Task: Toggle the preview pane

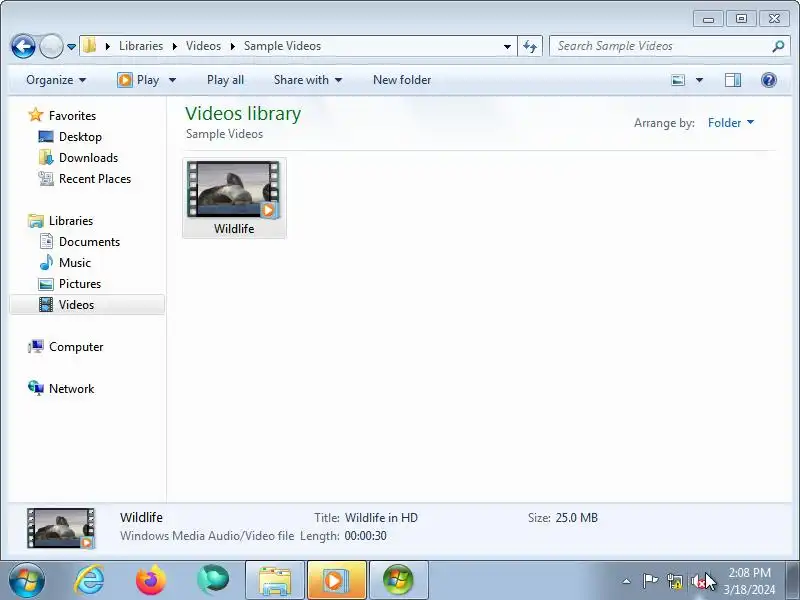Action: click(x=733, y=80)
